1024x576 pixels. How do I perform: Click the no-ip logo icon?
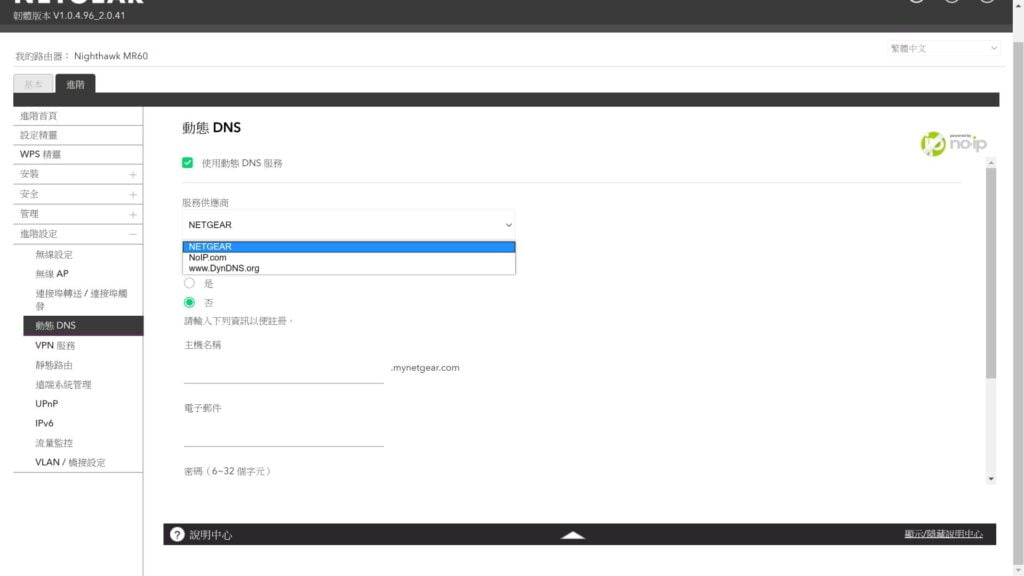tap(953, 143)
